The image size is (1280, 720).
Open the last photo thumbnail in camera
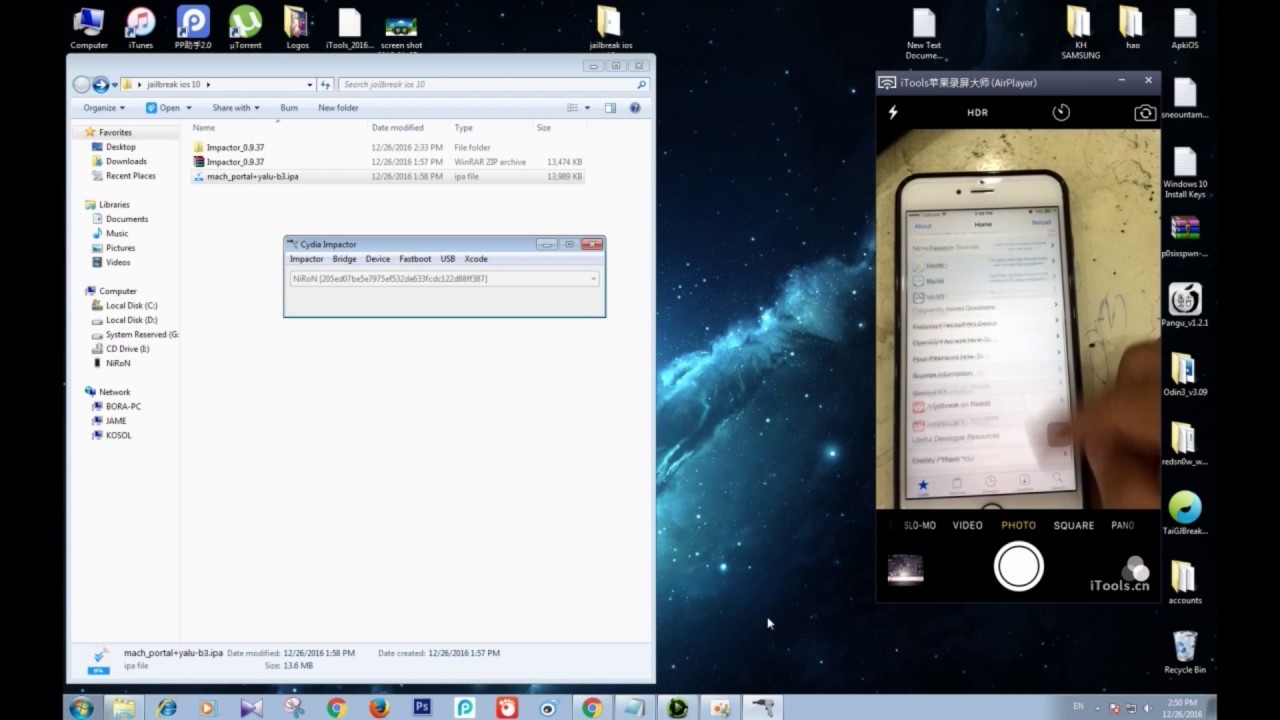coord(905,568)
